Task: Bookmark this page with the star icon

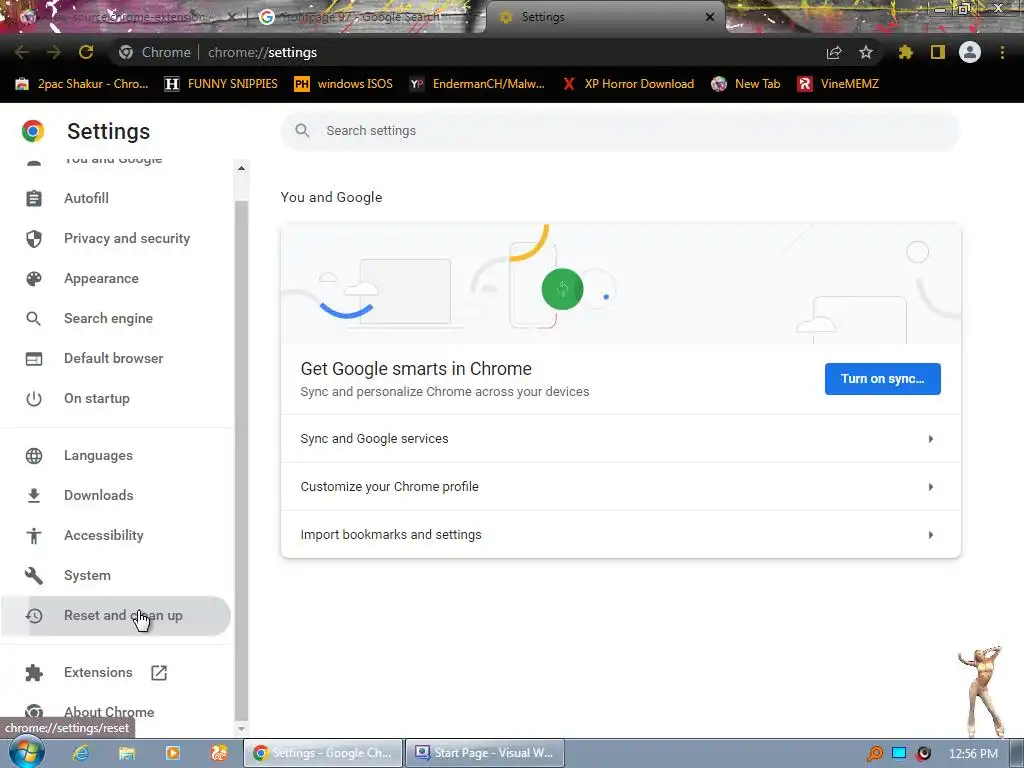Action: (866, 52)
